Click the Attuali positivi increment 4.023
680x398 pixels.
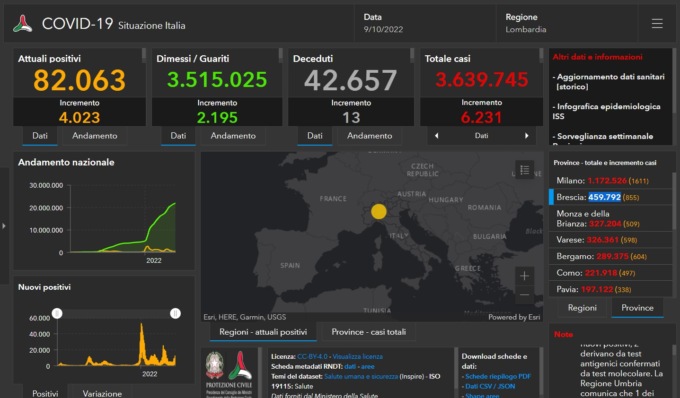point(79,117)
